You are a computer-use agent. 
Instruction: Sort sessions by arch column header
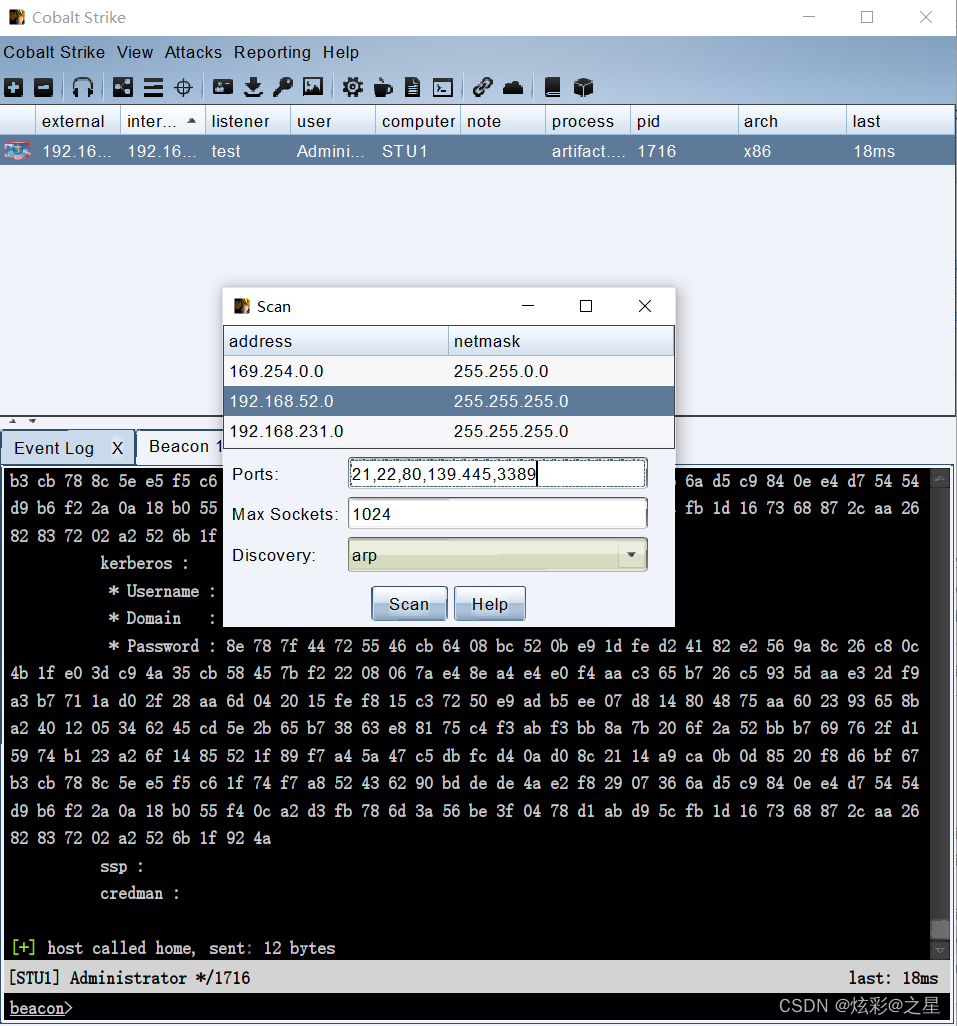pos(792,121)
